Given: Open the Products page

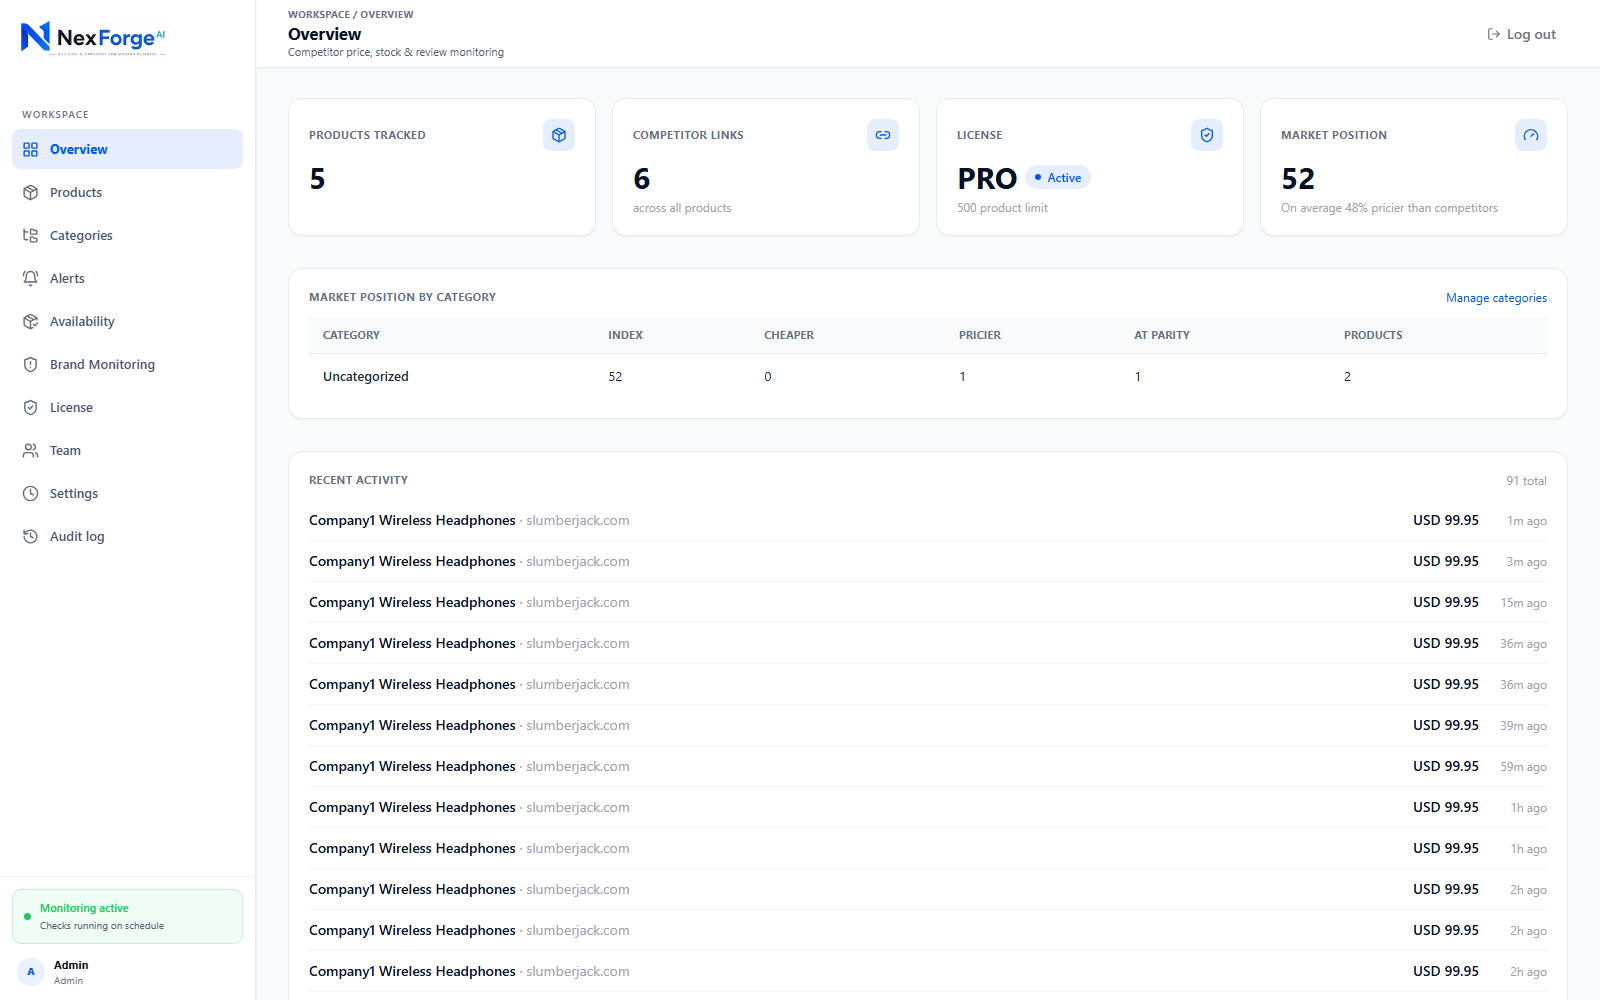Looking at the screenshot, I should pyautogui.click(x=127, y=192).
